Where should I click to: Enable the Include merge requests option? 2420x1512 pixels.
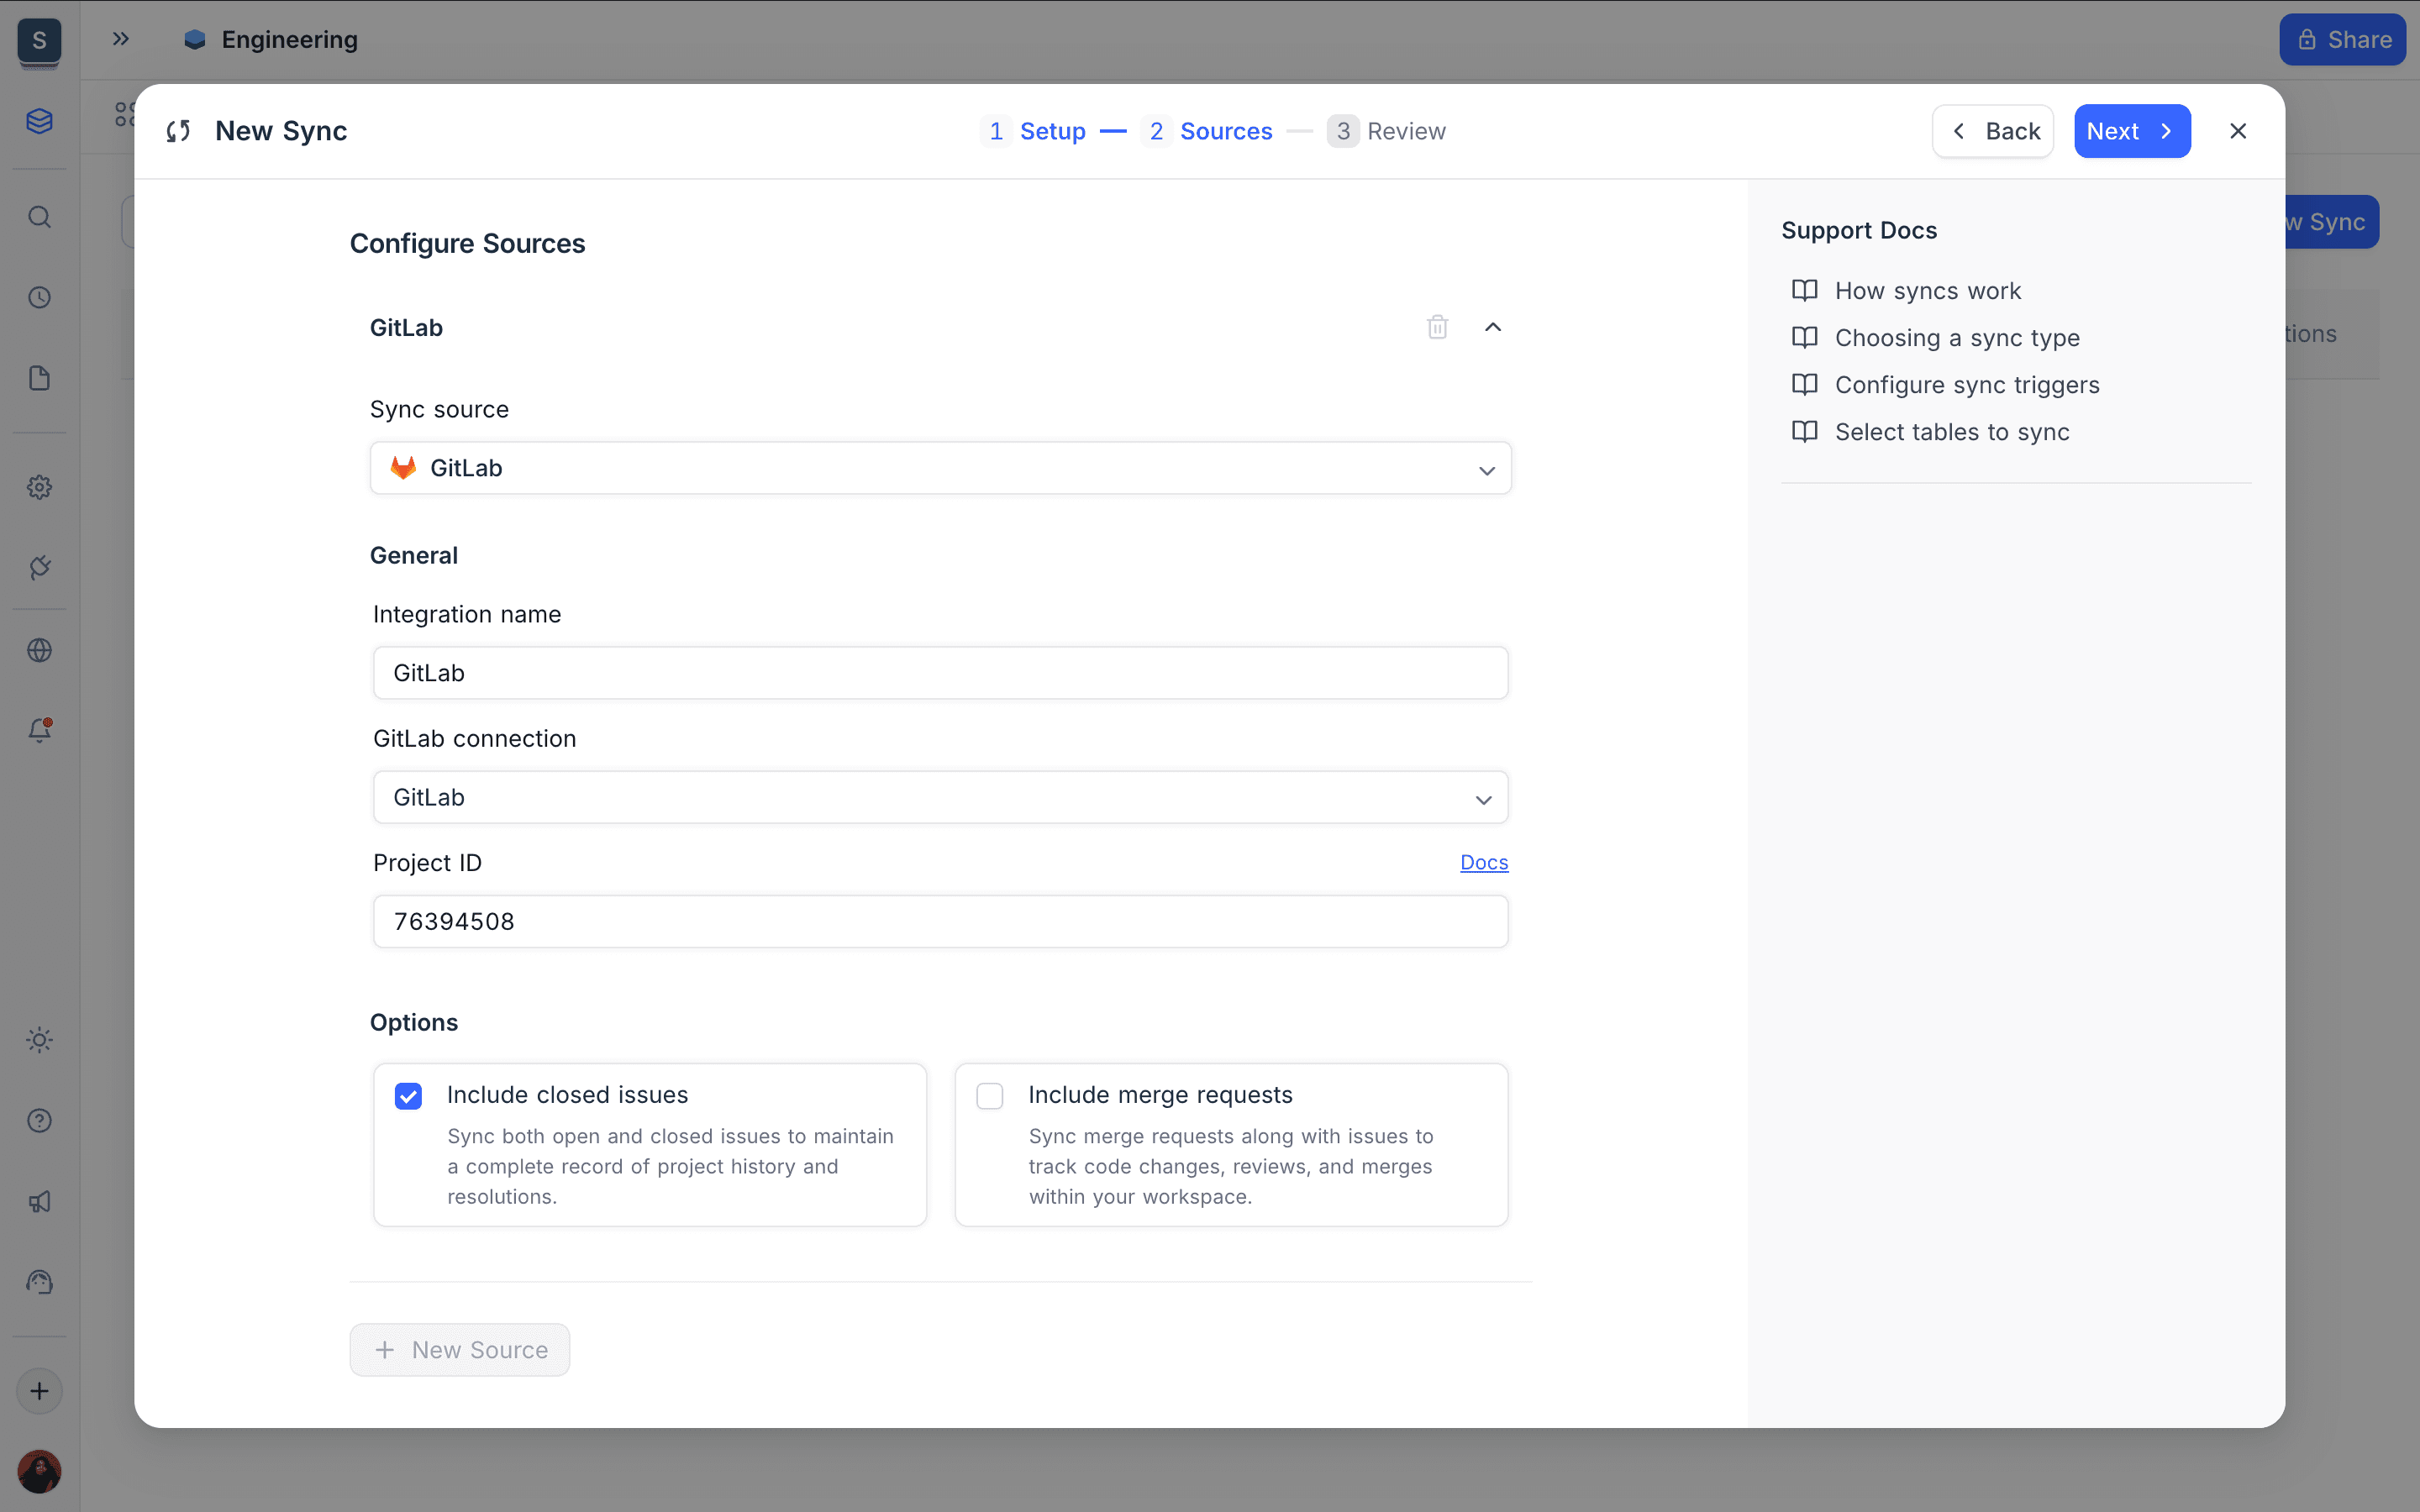[x=990, y=1095]
